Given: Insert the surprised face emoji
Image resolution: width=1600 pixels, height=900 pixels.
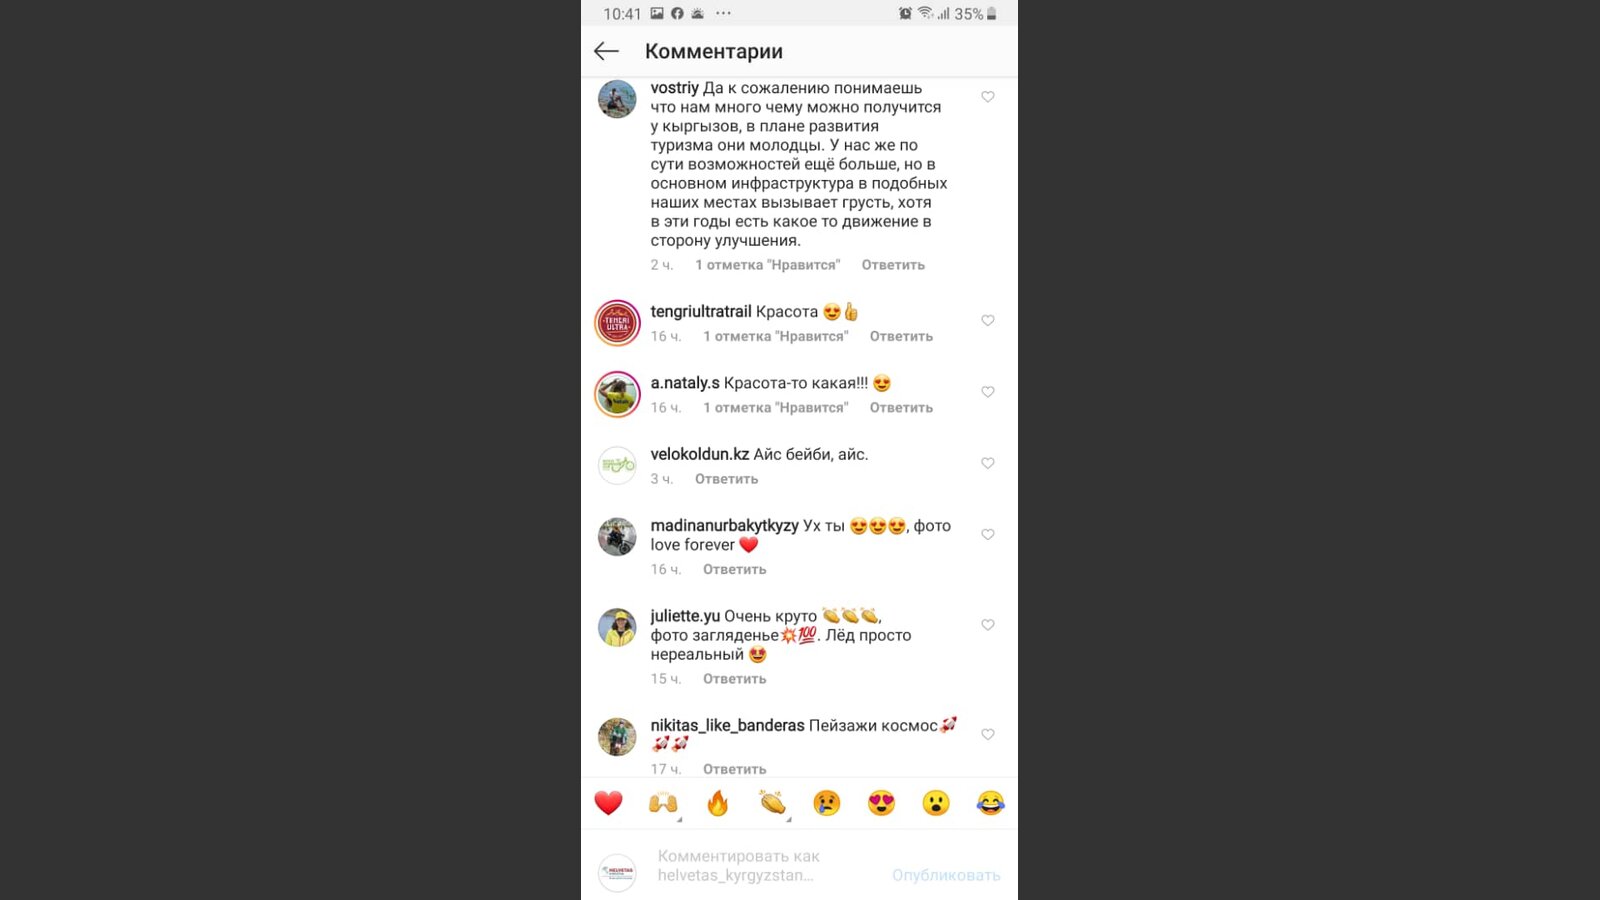Looking at the screenshot, I should click(936, 803).
